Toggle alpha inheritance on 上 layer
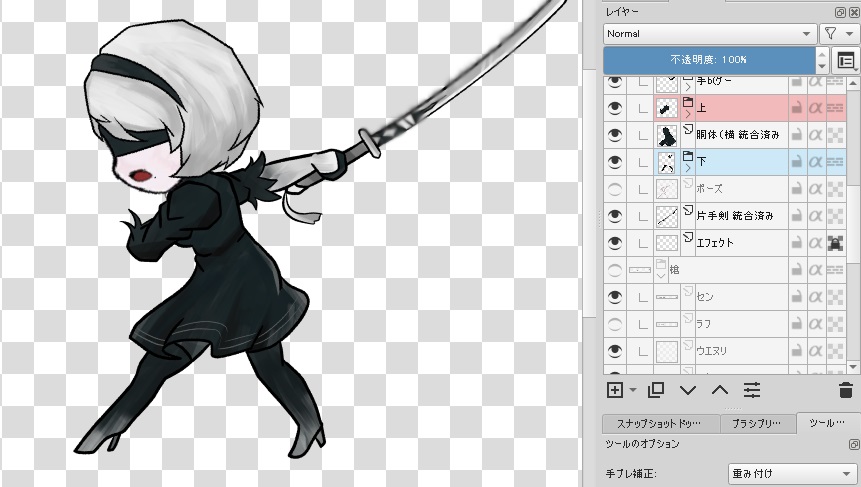The image size is (861, 487). pos(815,108)
